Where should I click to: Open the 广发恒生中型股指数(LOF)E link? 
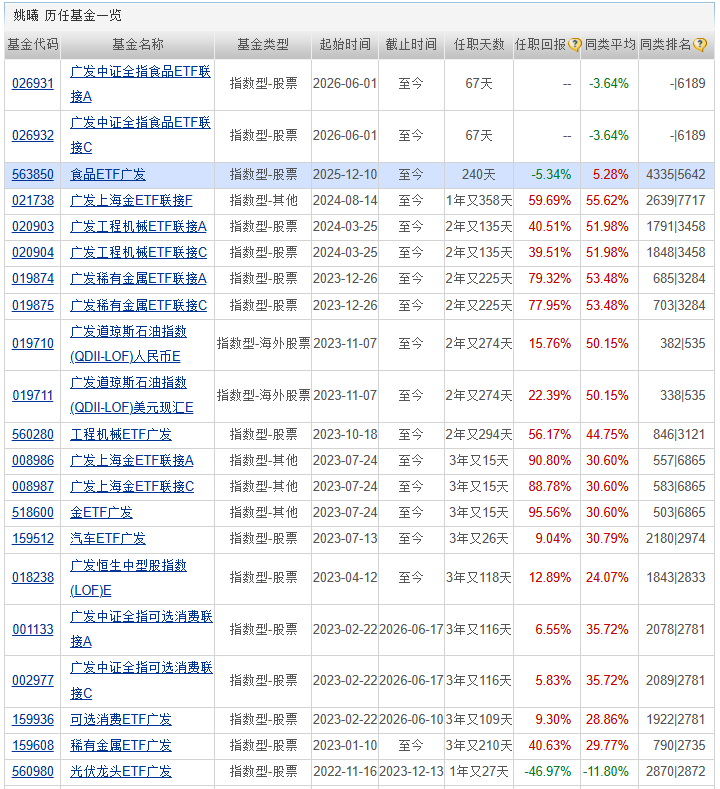click(x=128, y=578)
